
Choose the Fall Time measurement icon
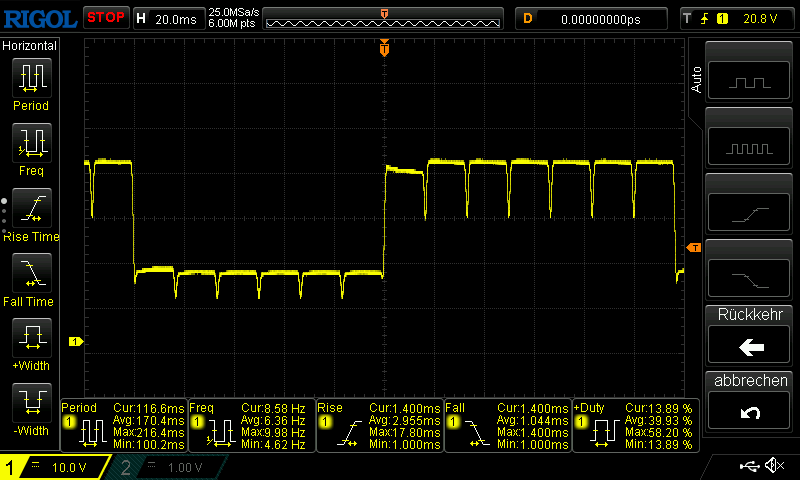[x=30, y=272]
